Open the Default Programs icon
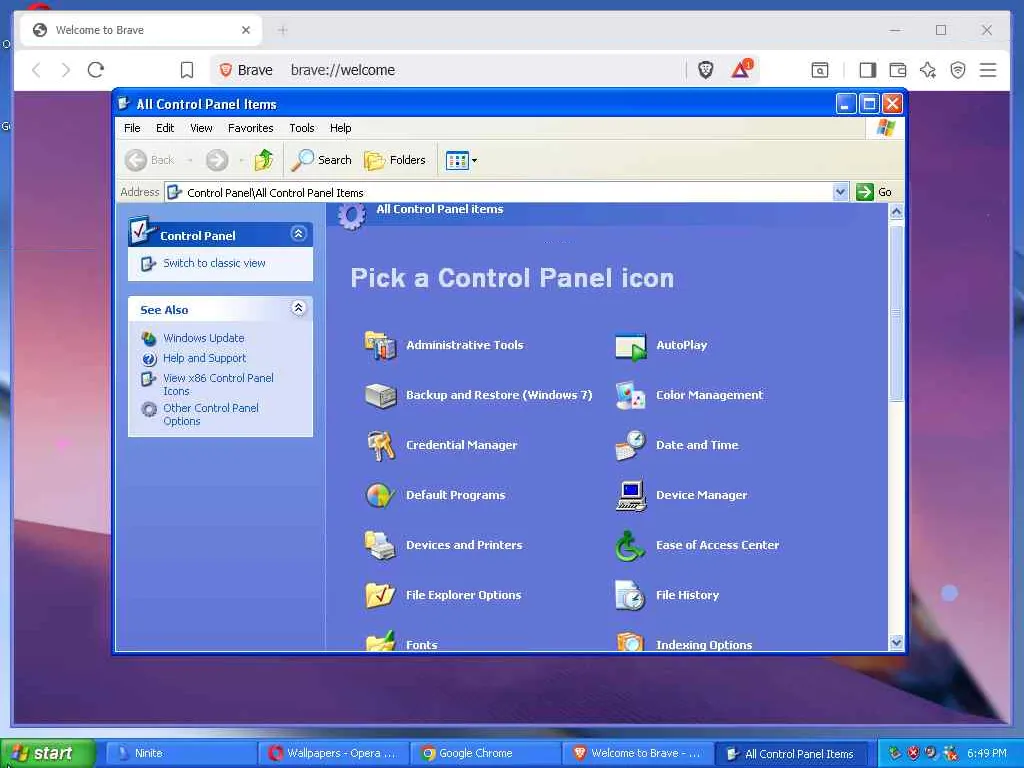 coord(380,495)
